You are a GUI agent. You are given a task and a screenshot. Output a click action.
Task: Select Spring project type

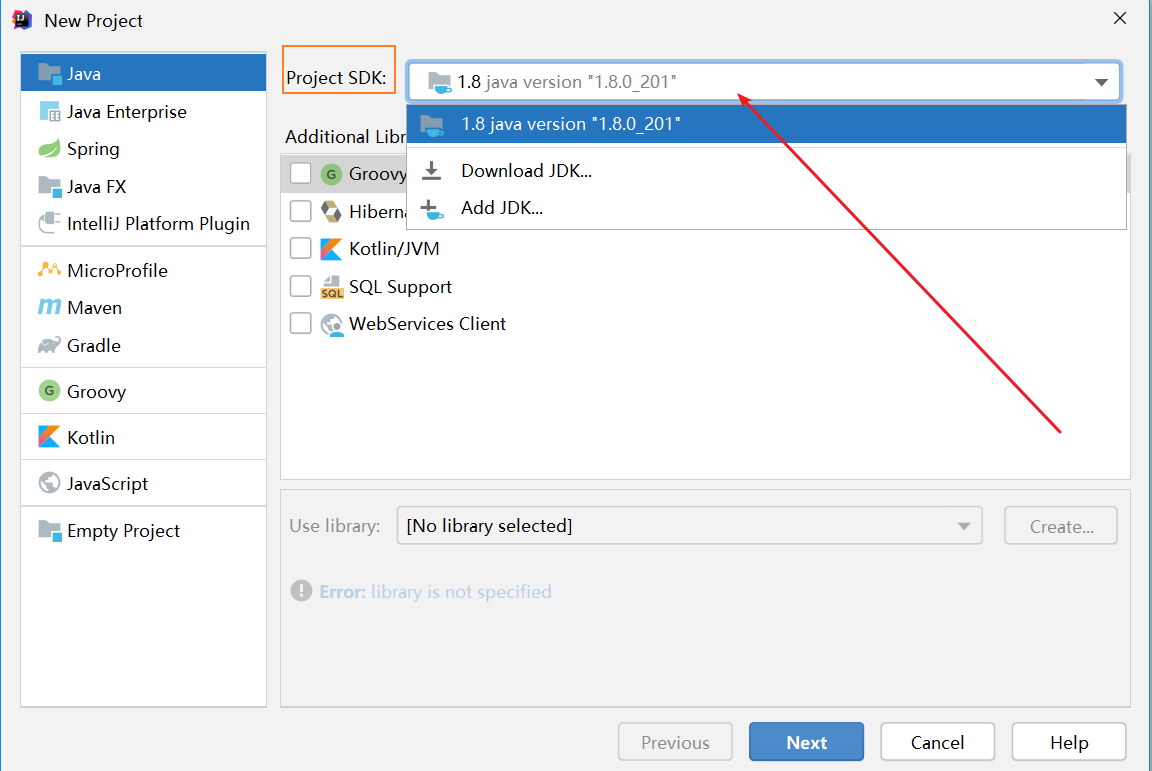point(143,149)
